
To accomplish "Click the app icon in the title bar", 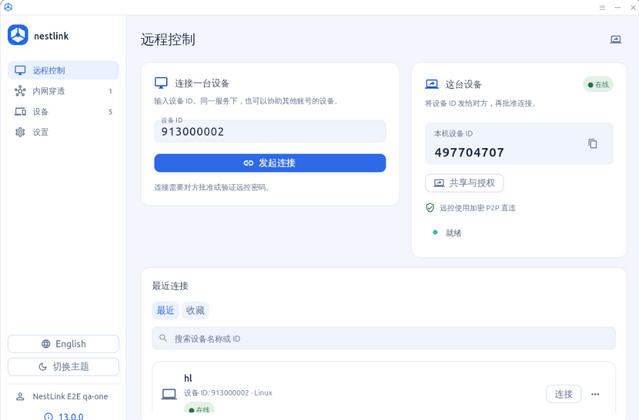I will (x=8, y=7).
